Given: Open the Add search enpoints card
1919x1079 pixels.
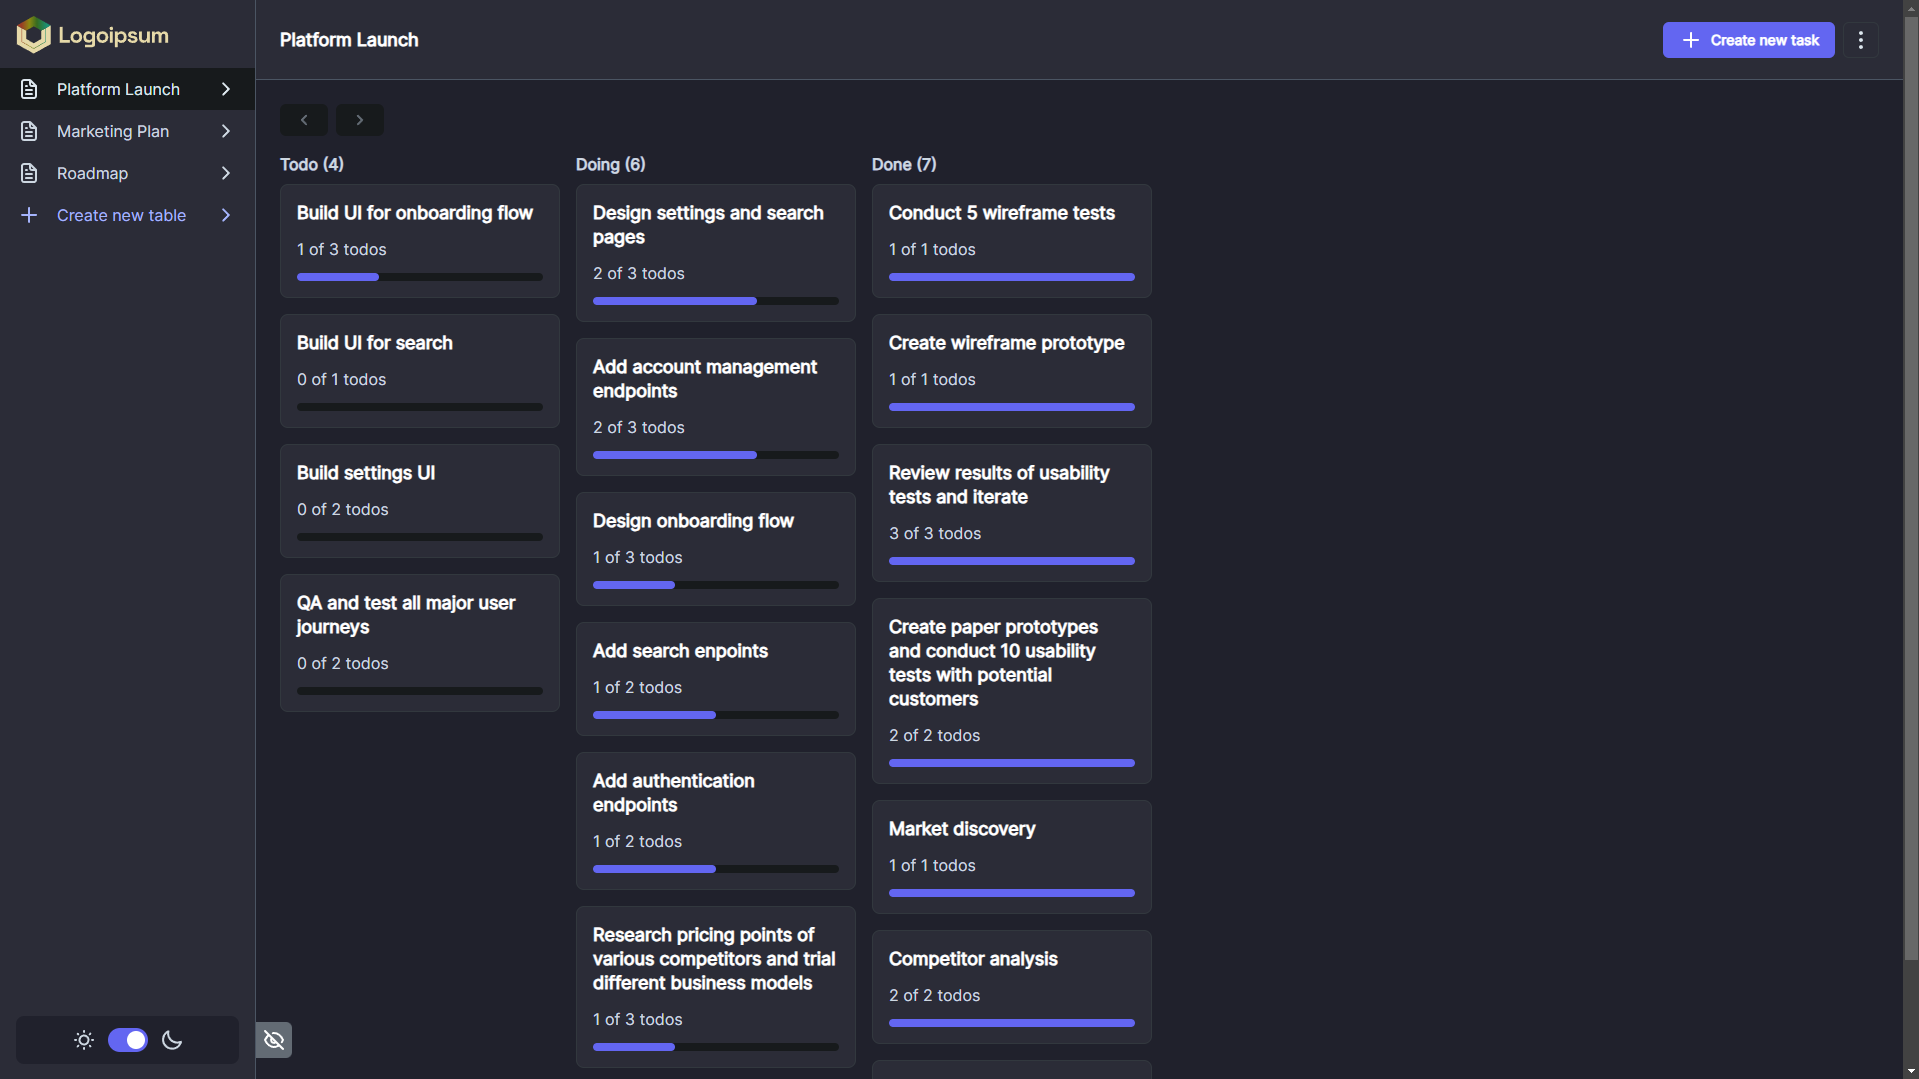Looking at the screenshot, I should pos(716,679).
